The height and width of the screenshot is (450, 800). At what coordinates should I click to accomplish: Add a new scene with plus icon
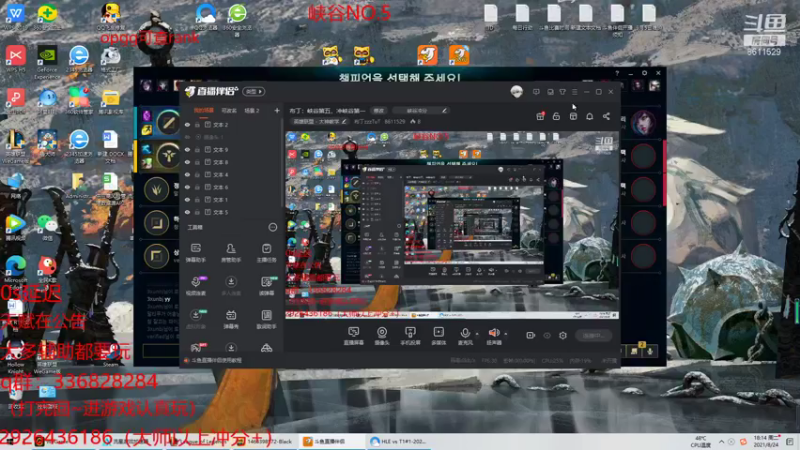coord(277,111)
